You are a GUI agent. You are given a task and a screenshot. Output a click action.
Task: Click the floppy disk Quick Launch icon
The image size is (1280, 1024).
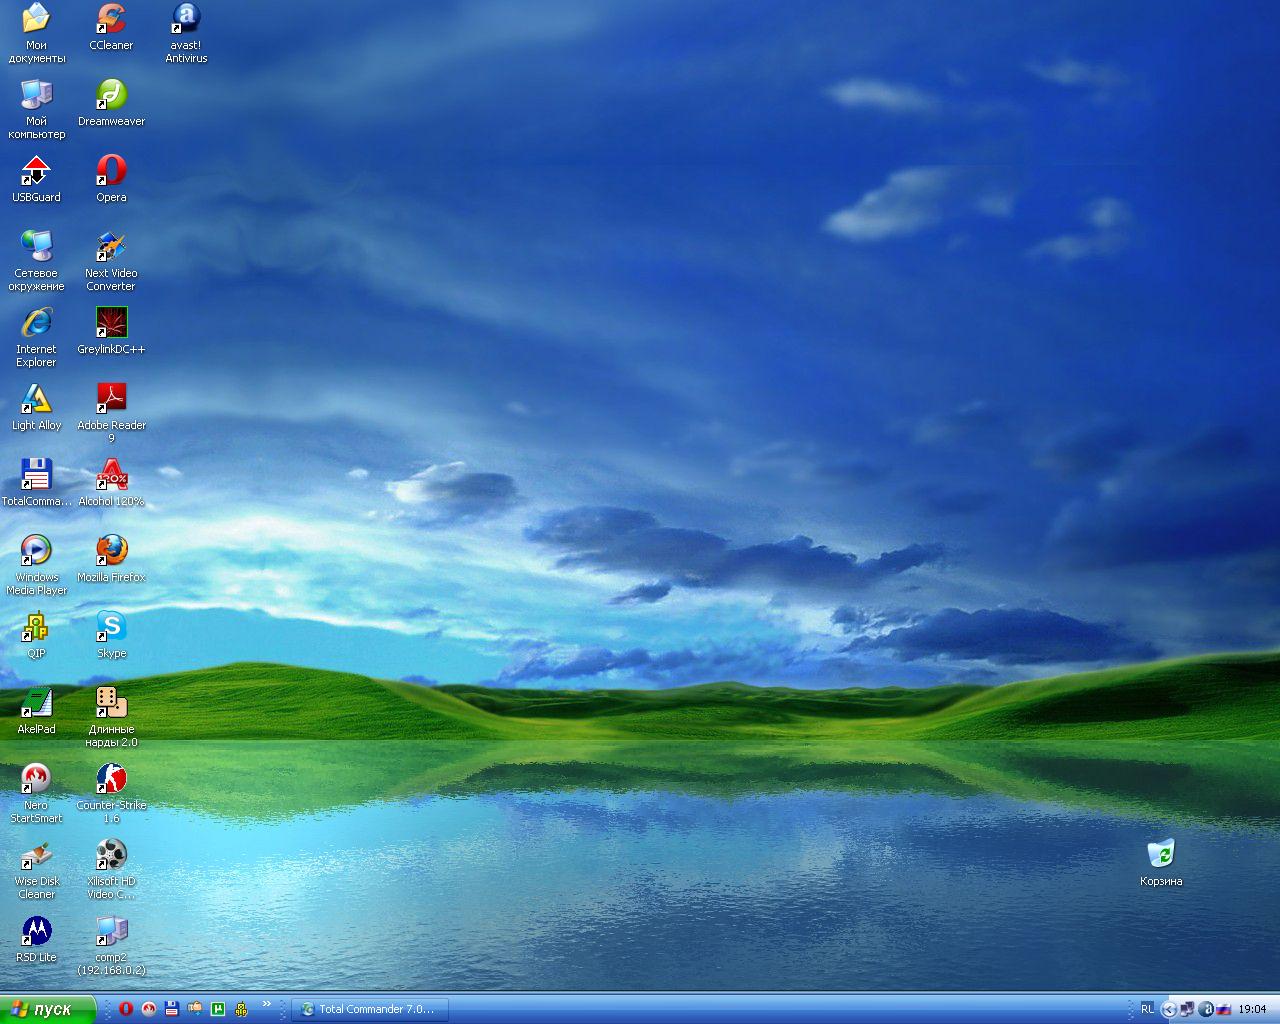coord(172,1009)
